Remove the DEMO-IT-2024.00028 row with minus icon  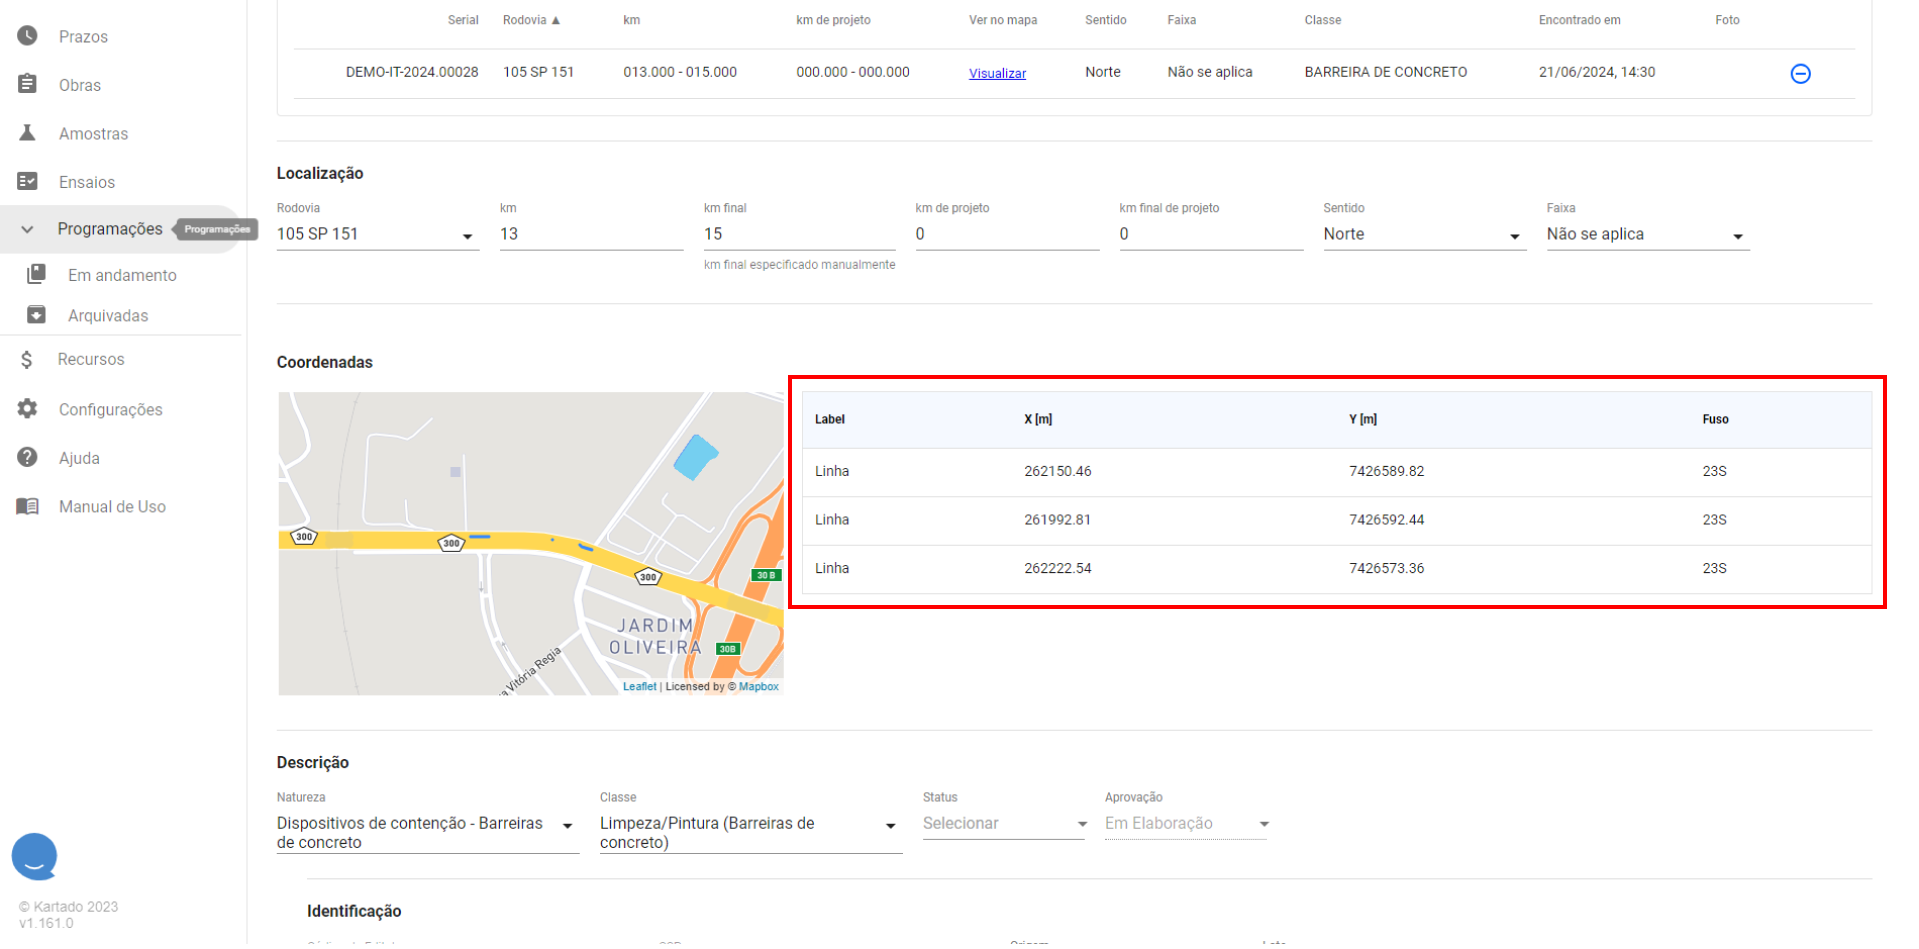click(x=1800, y=73)
